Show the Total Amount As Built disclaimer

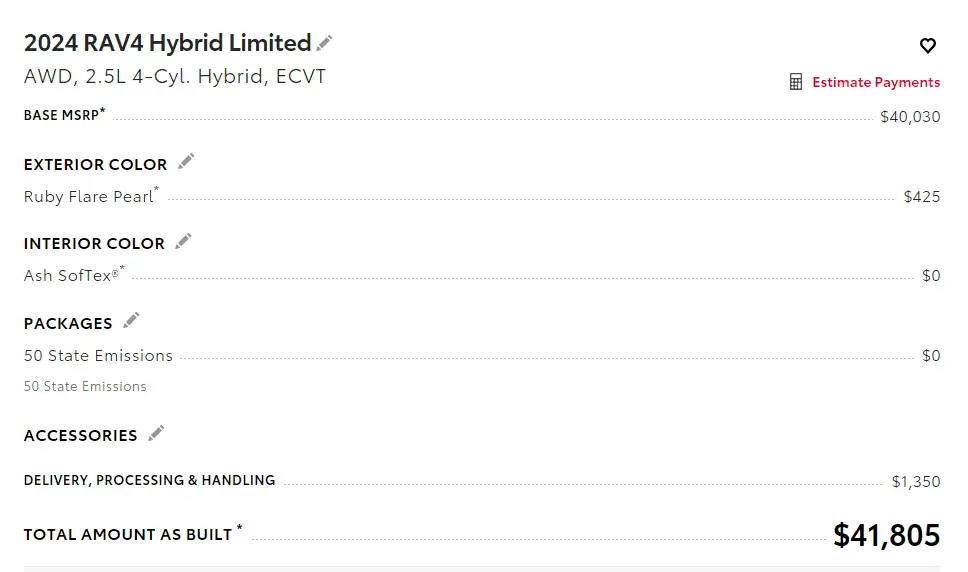pyautogui.click(x=240, y=529)
